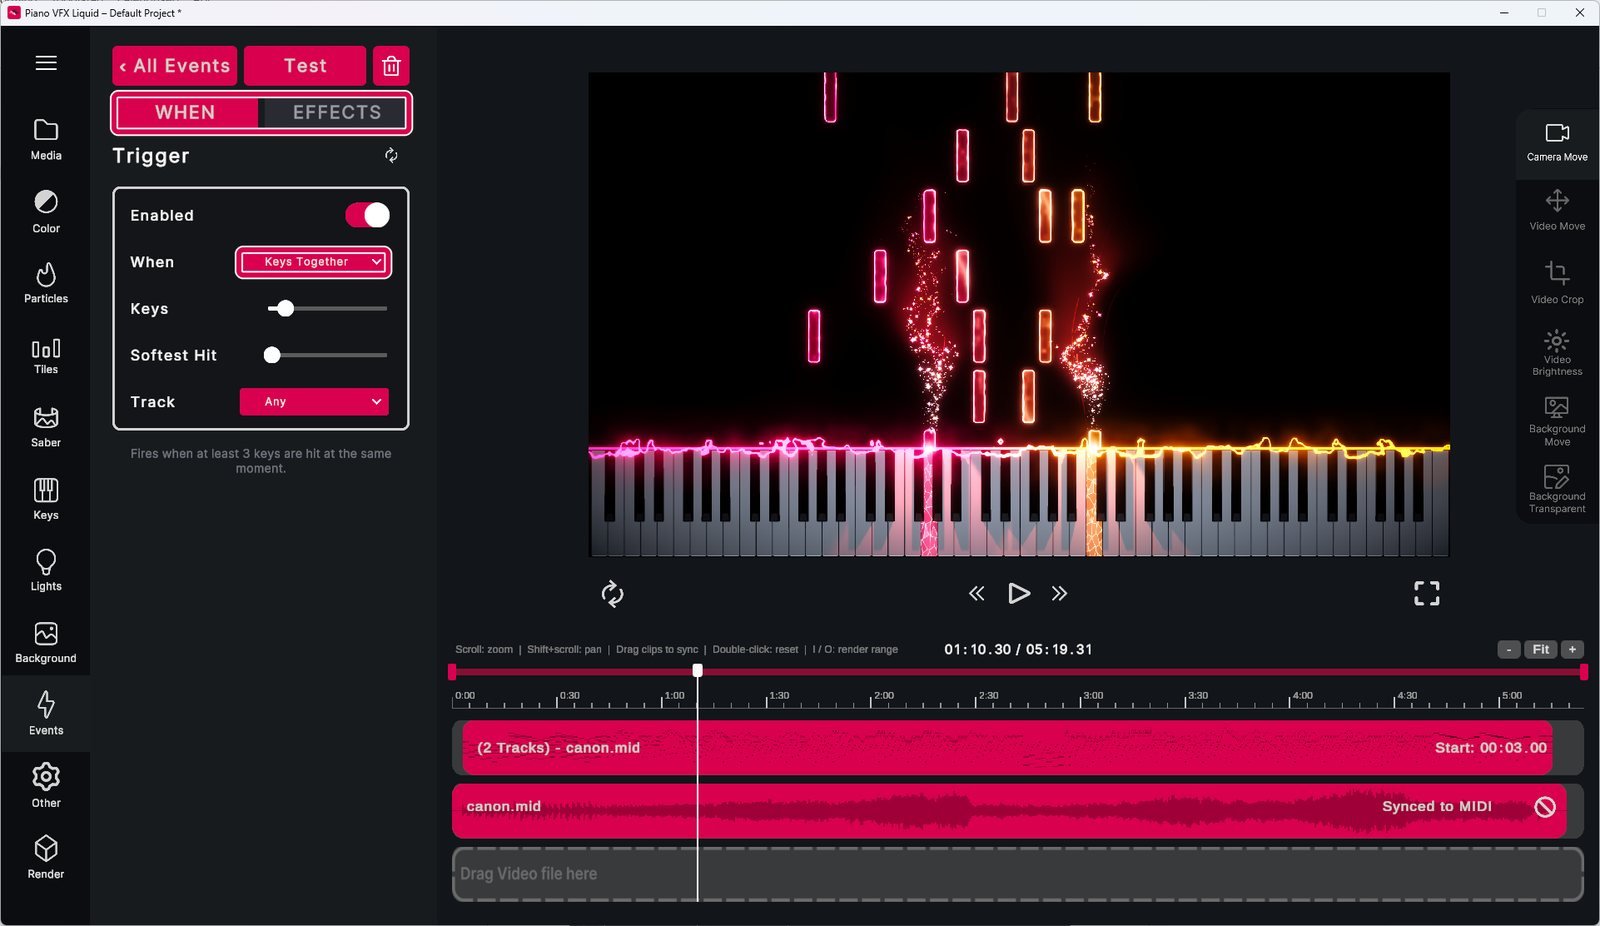The image size is (1600, 926).
Task: Reset the Trigger settings
Action: tap(391, 155)
